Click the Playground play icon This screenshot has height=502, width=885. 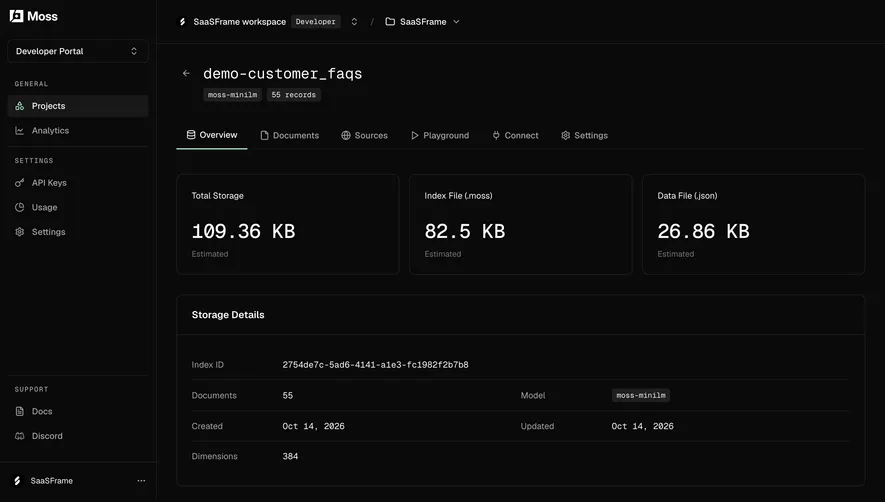(415, 136)
